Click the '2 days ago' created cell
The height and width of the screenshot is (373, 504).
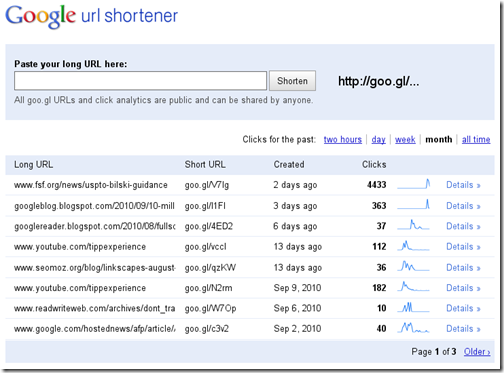pyautogui.click(x=295, y=185)
